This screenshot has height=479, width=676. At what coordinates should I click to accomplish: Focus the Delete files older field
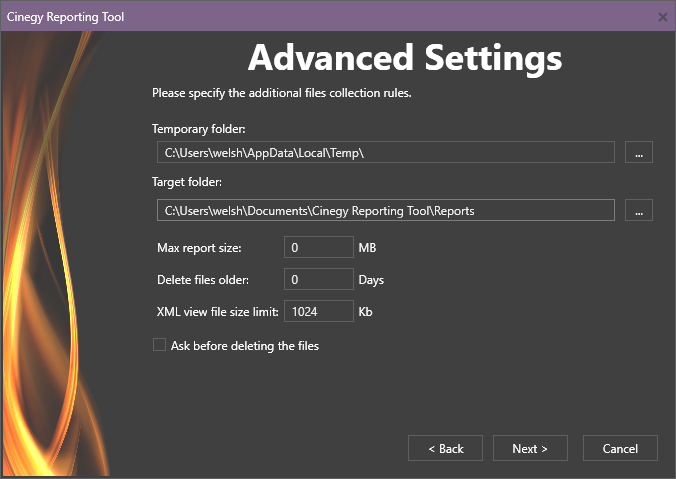[319, 279]
